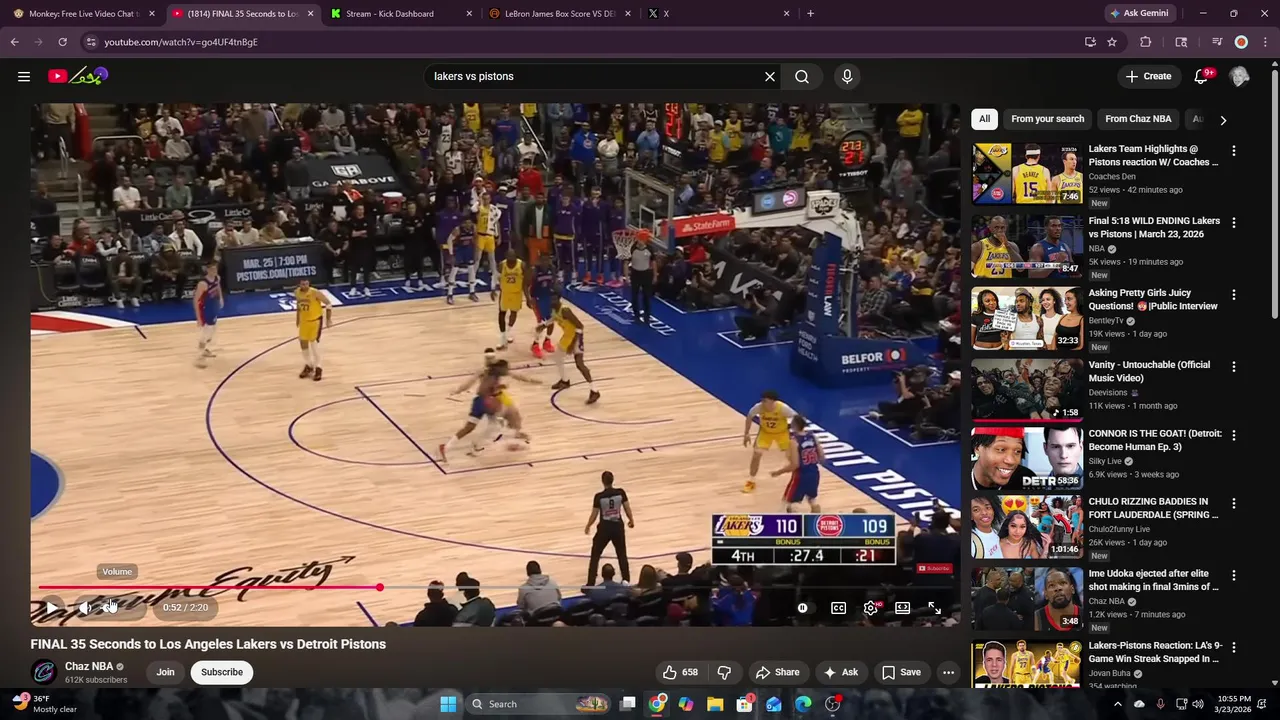This screenshot has height=720, width=1280.
Task: Open Chrome extensions puzzle icon
Action: (x=1146, y=42)
